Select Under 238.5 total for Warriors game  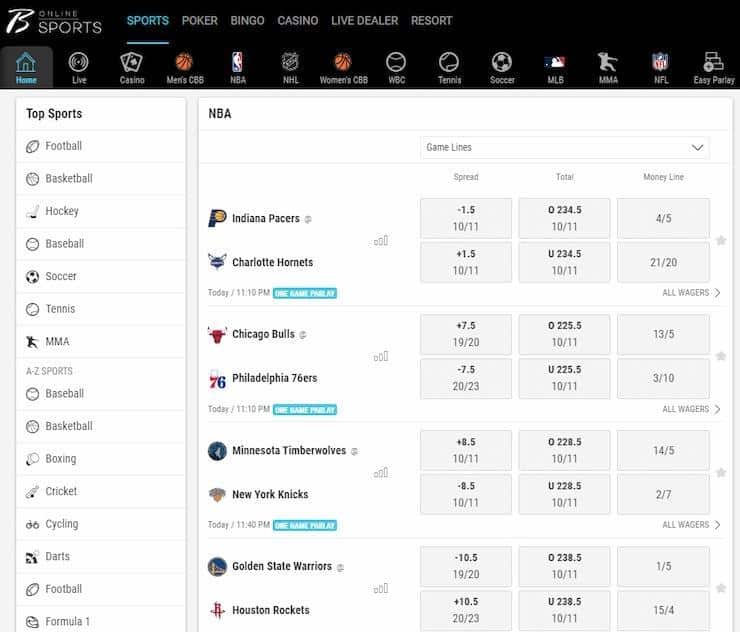tap(564, 610)
